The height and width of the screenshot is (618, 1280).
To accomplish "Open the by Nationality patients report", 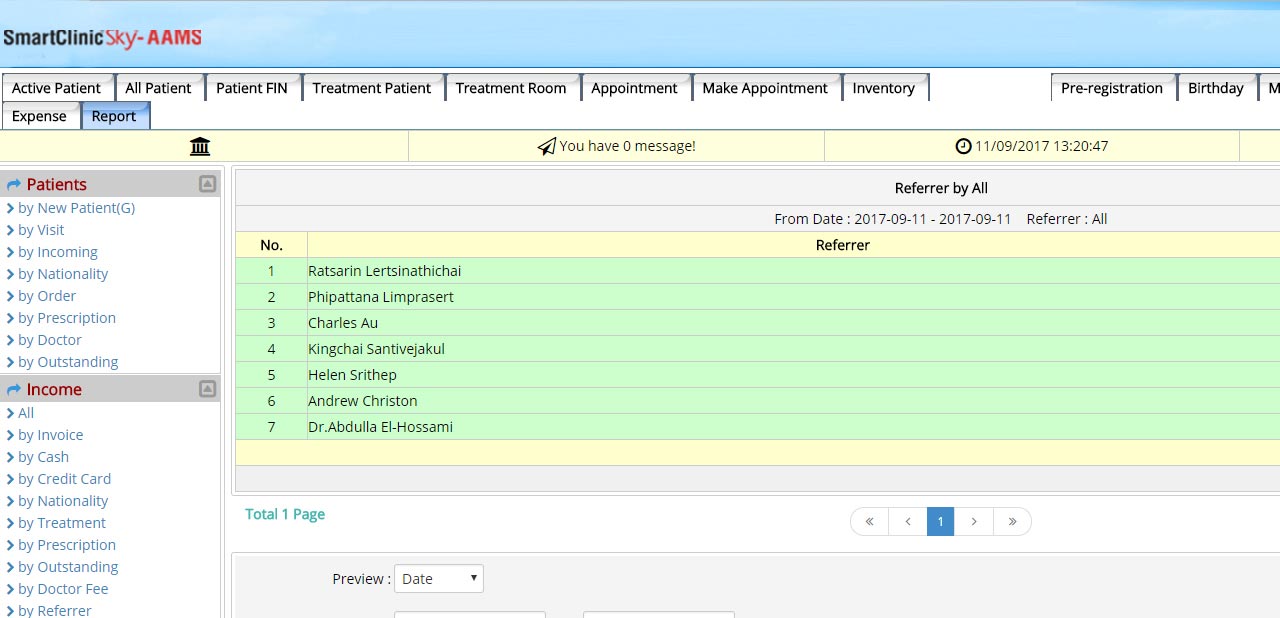I will coord(62,274).
